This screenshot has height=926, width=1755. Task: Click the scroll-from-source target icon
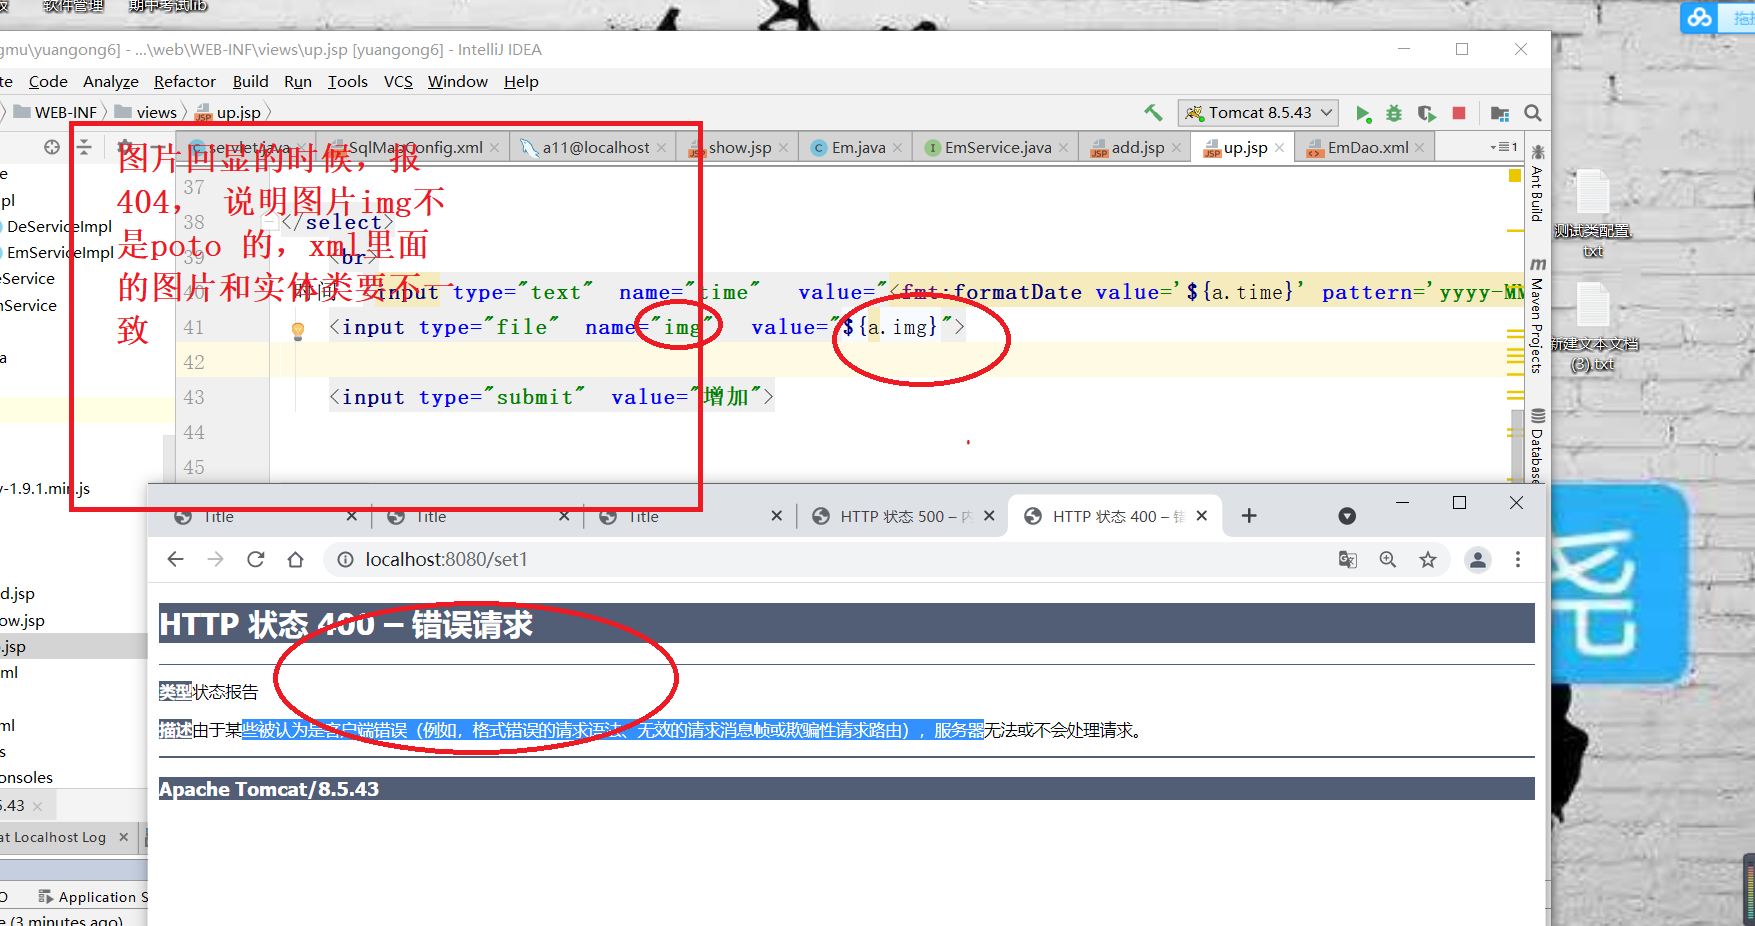coord(52,147)
